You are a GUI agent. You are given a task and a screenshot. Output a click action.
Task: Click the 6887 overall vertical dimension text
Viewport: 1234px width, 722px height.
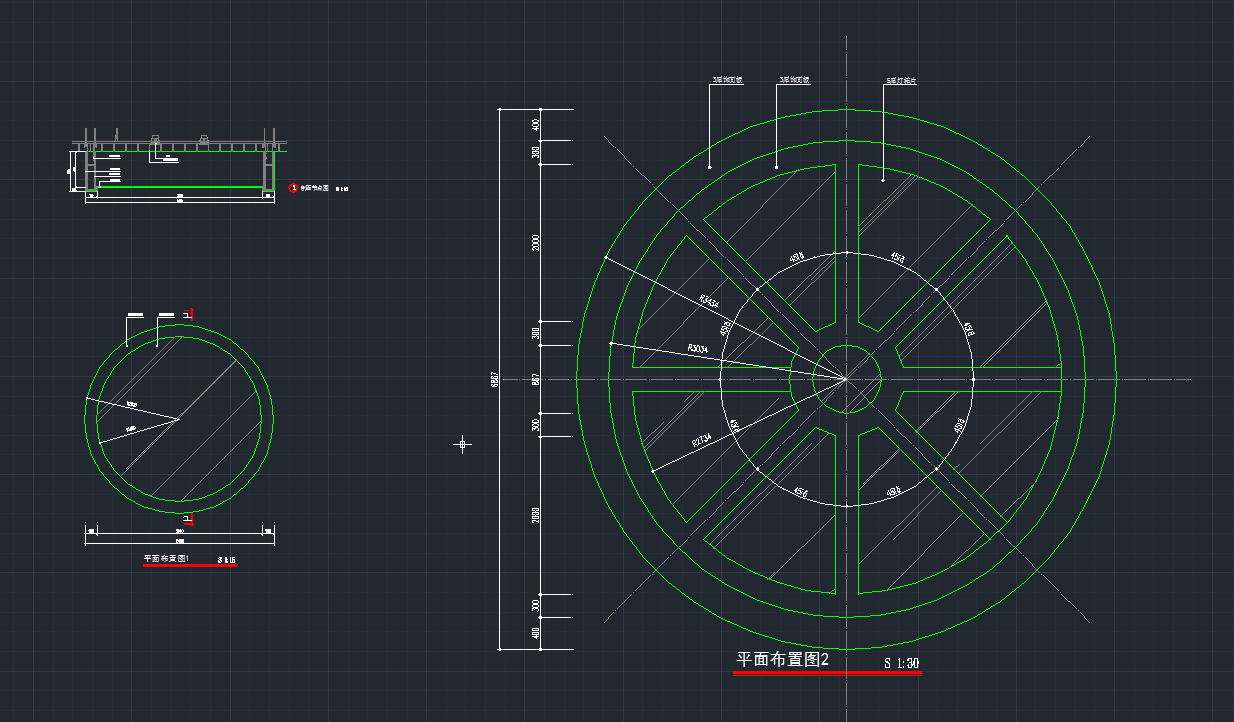pyautogui.click(x=494, y=382)
